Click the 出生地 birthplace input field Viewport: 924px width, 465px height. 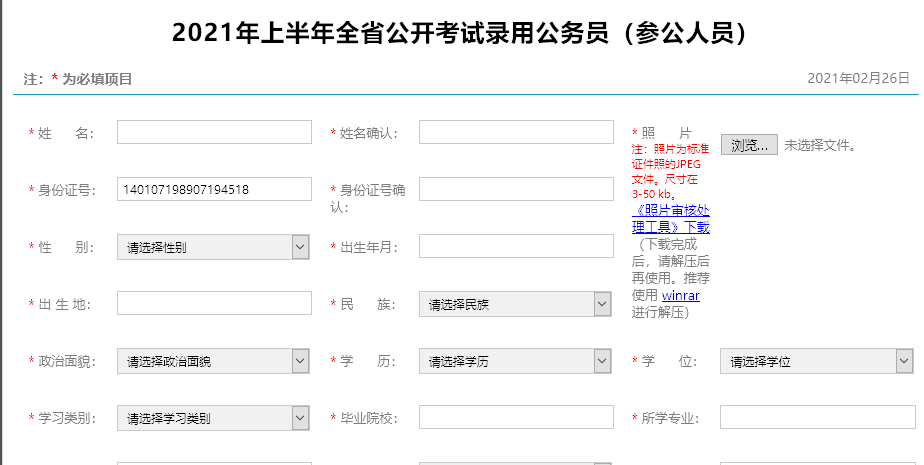(214, 304)
